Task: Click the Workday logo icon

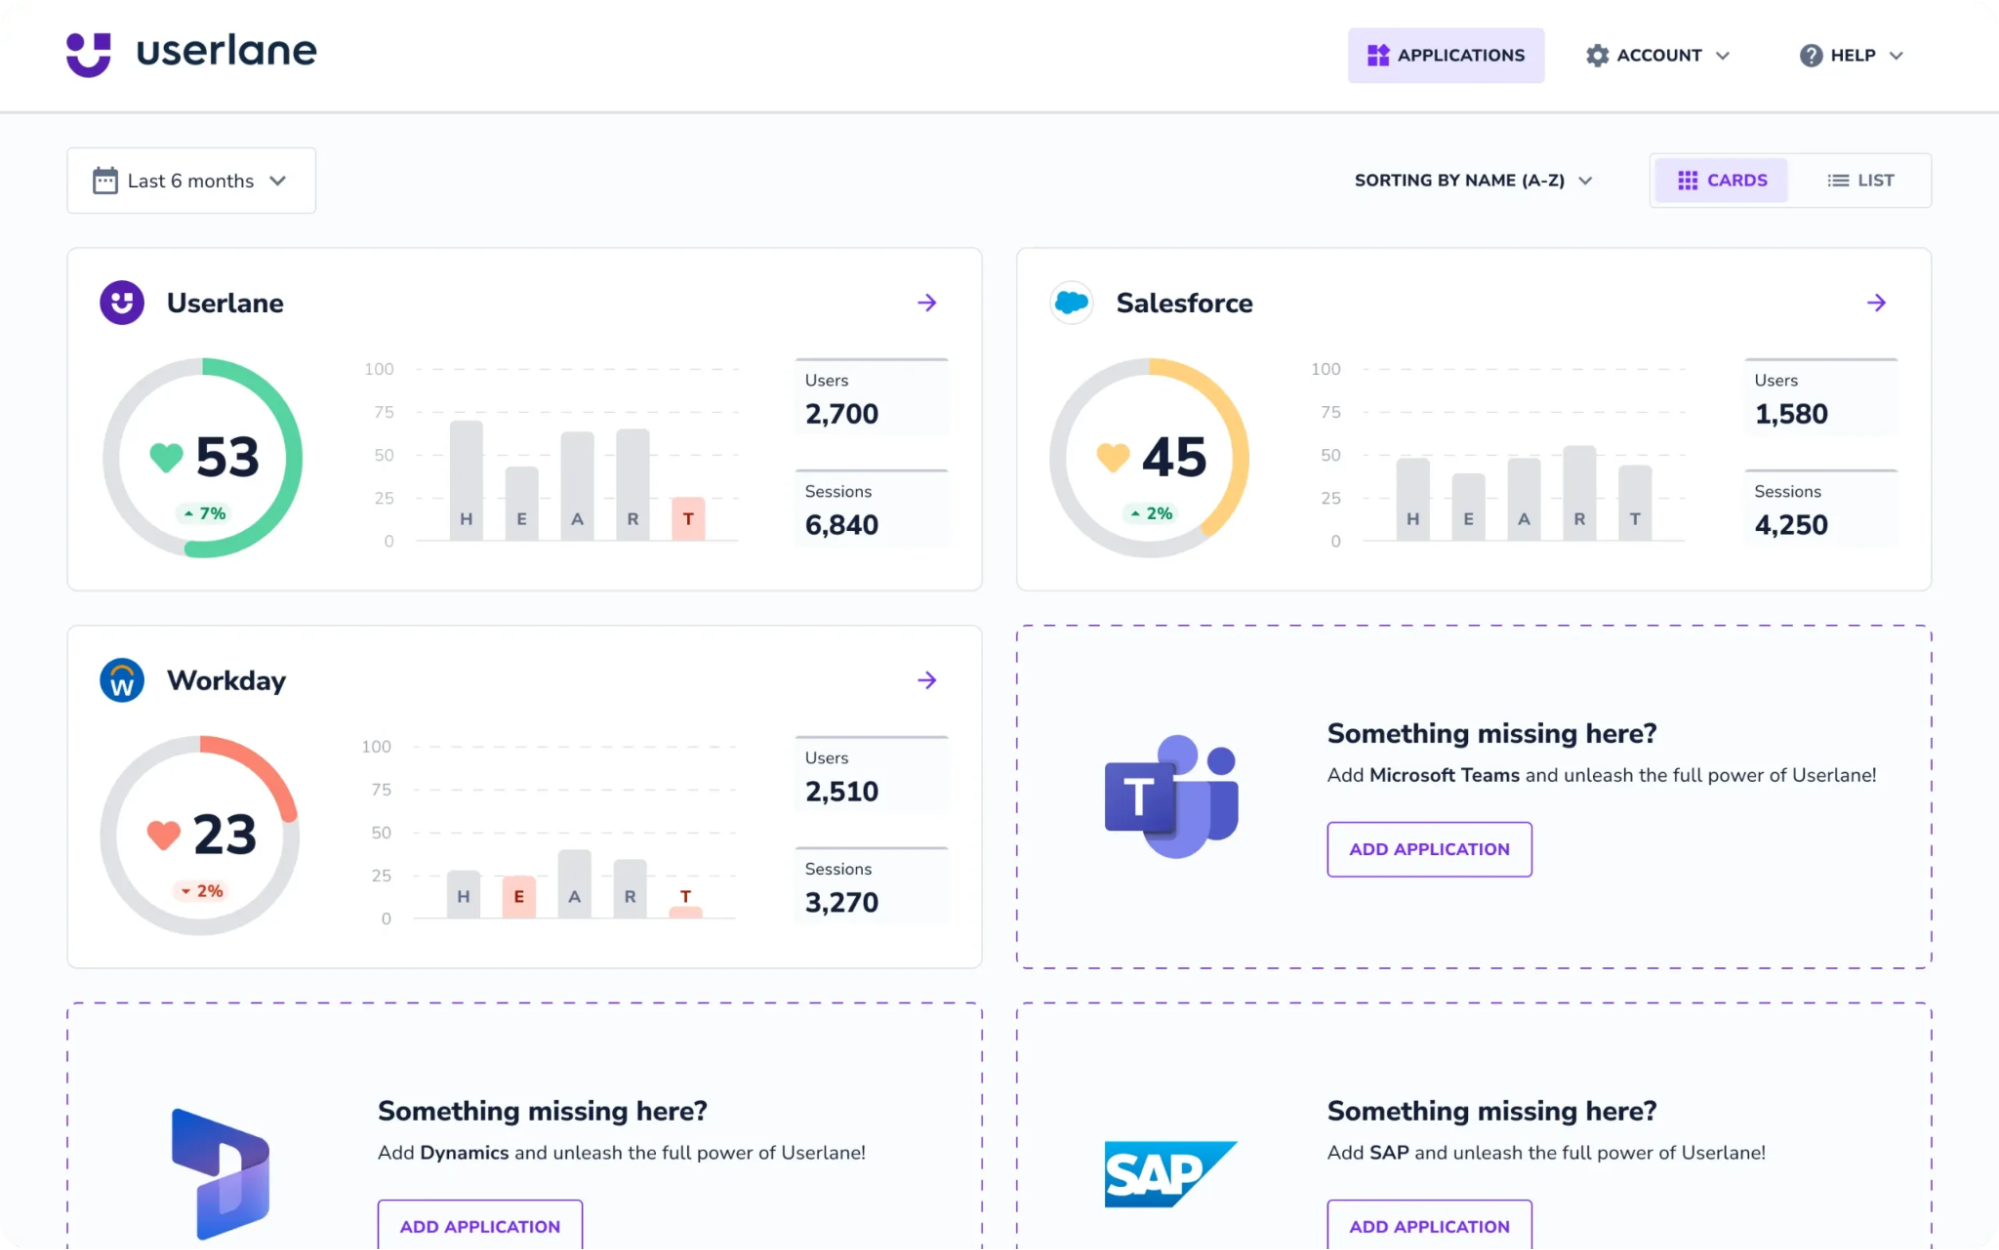Action: click(x=122, y=680)
